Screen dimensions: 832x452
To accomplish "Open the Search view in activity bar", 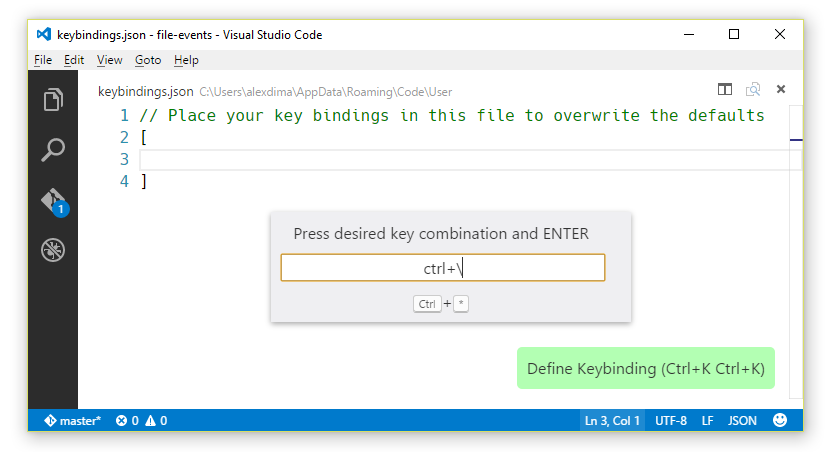I will tap(53, 150).
